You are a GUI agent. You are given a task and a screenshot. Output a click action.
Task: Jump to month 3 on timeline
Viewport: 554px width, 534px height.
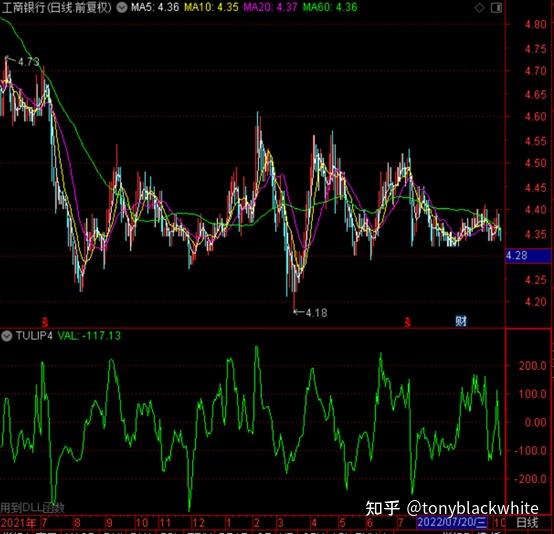point(280,523)
